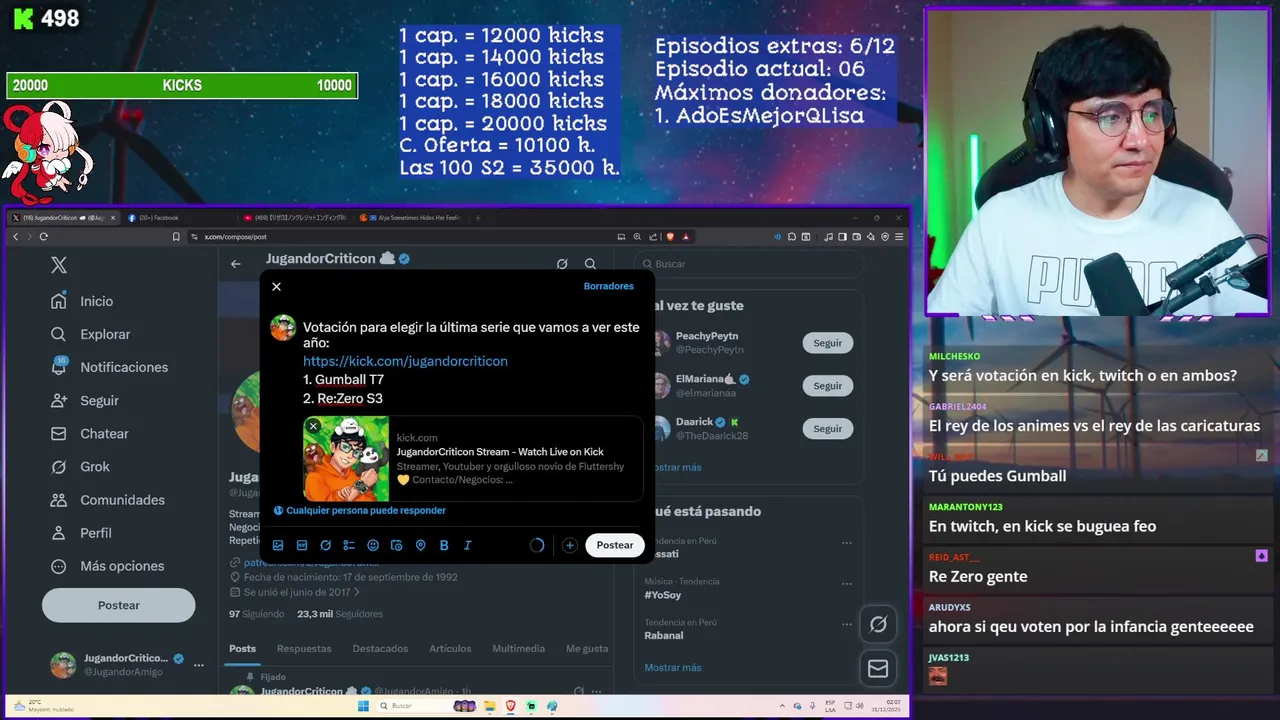Switch to the Respuestas profile tab

coord(304,648)
